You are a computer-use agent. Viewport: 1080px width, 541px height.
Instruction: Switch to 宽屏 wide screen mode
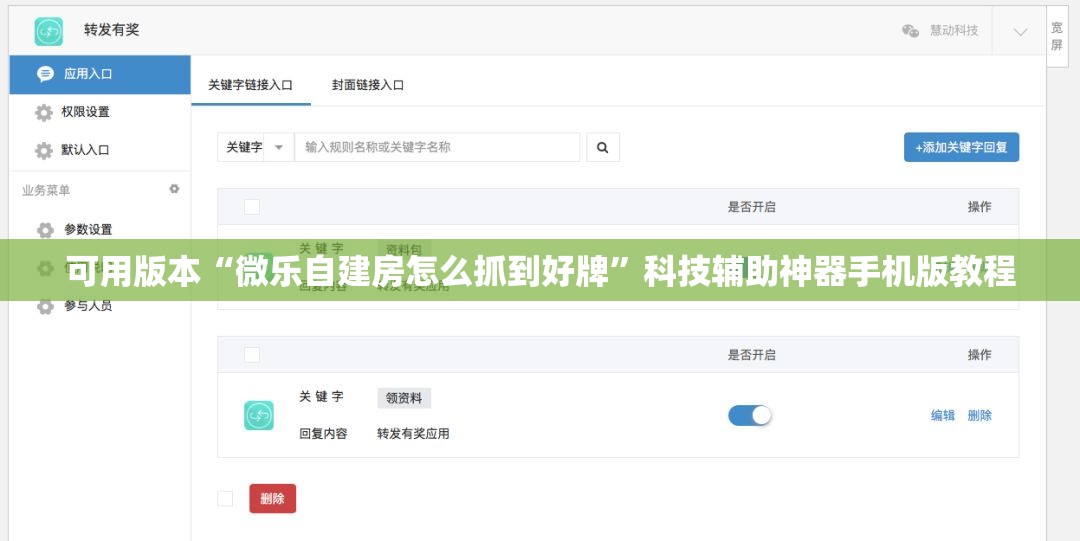[x=1057, y=37]
